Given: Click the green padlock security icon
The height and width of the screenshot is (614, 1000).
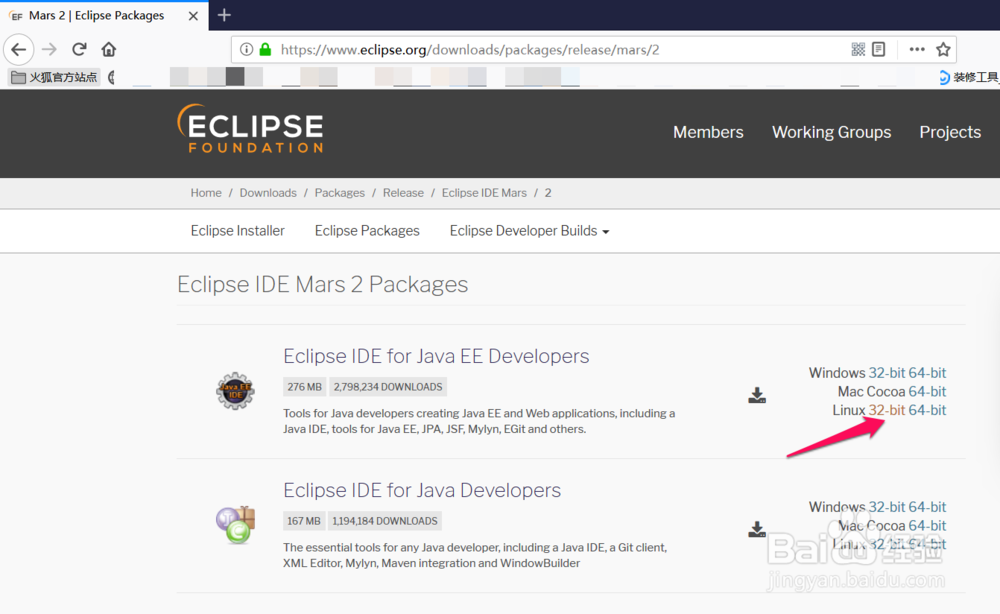Looking at the screenshot, I should (264, 48).
